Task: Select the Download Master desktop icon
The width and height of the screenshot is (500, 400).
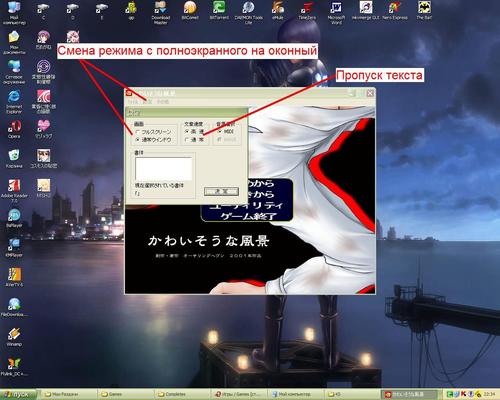Action: (161, 12)
